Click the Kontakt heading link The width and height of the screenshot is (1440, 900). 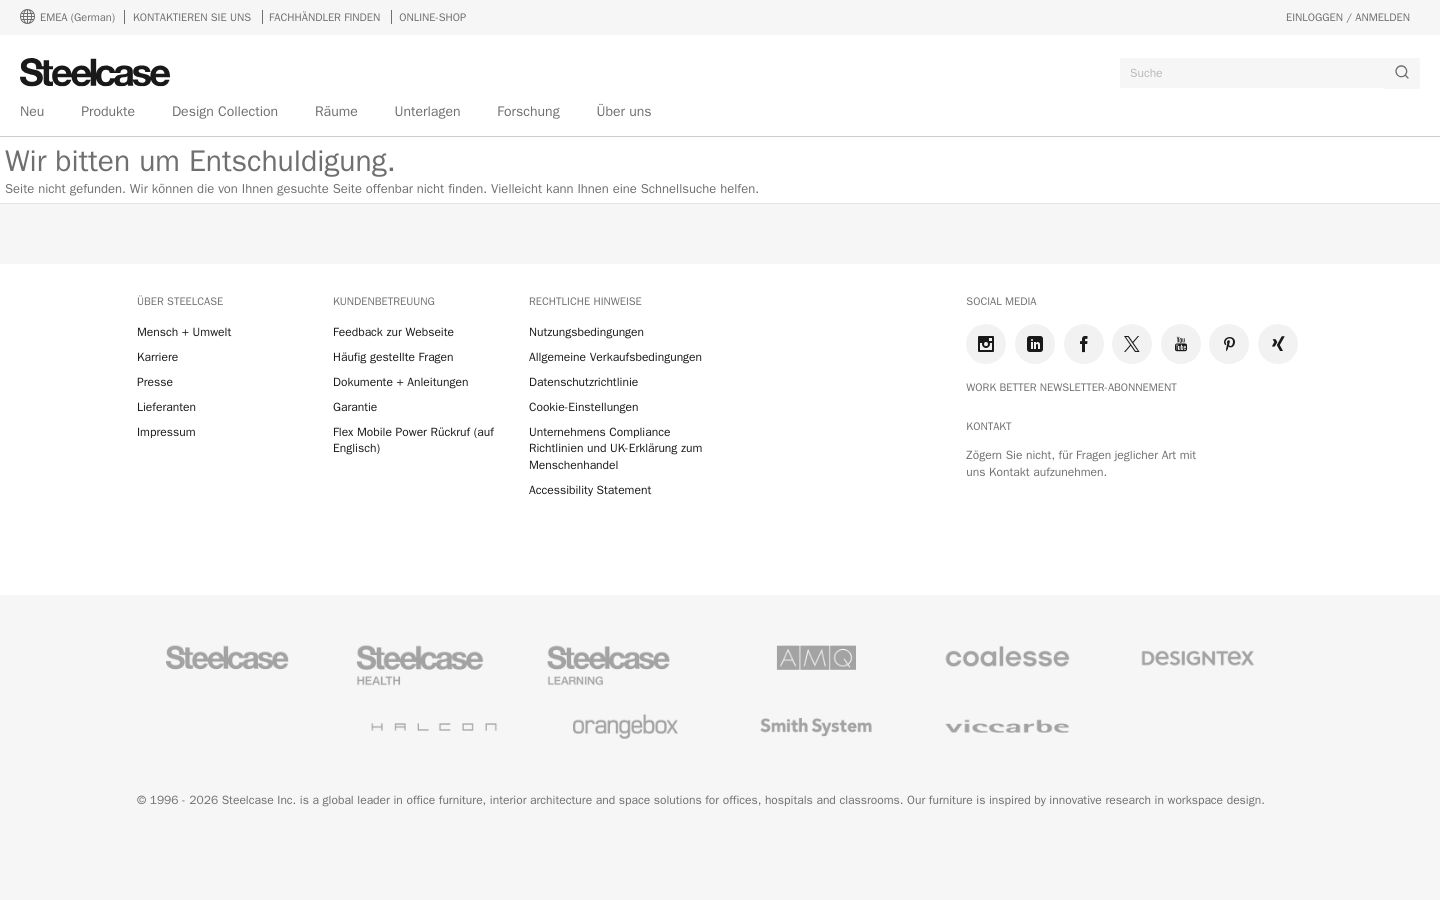(988, 426)
